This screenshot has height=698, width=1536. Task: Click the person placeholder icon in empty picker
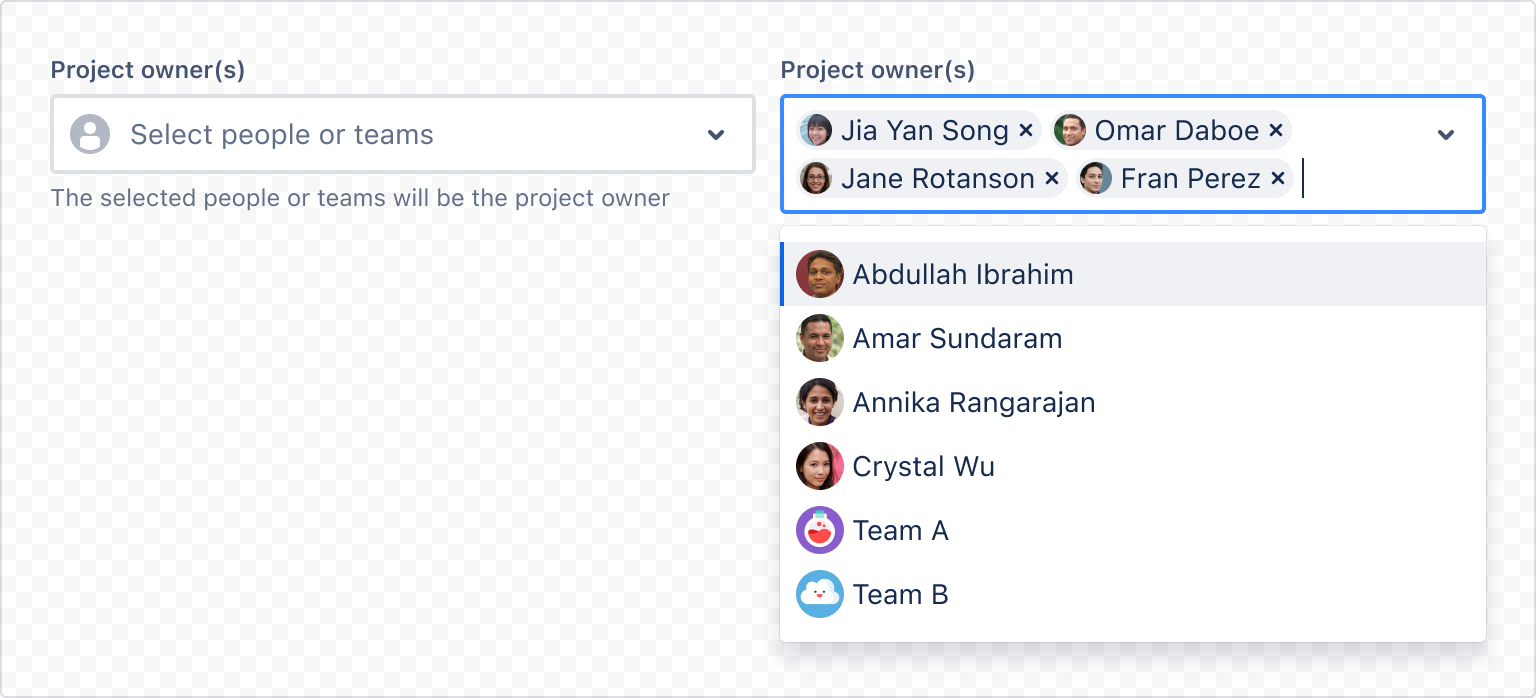click(89, 133)
